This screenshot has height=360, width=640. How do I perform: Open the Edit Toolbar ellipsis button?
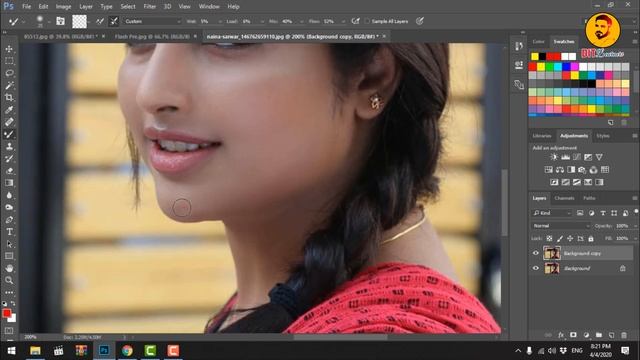pyautogui.click(x=9, y=293)
